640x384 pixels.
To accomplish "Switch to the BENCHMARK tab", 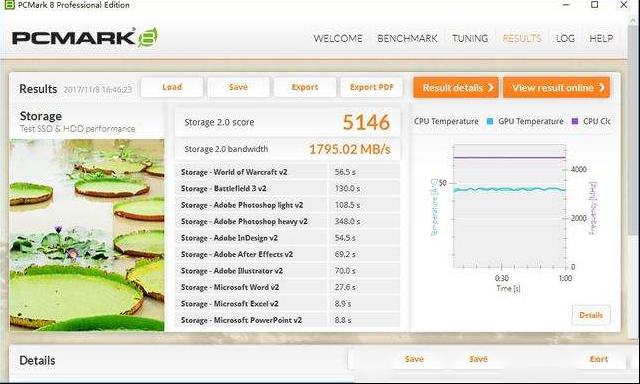I will (407, 38).
